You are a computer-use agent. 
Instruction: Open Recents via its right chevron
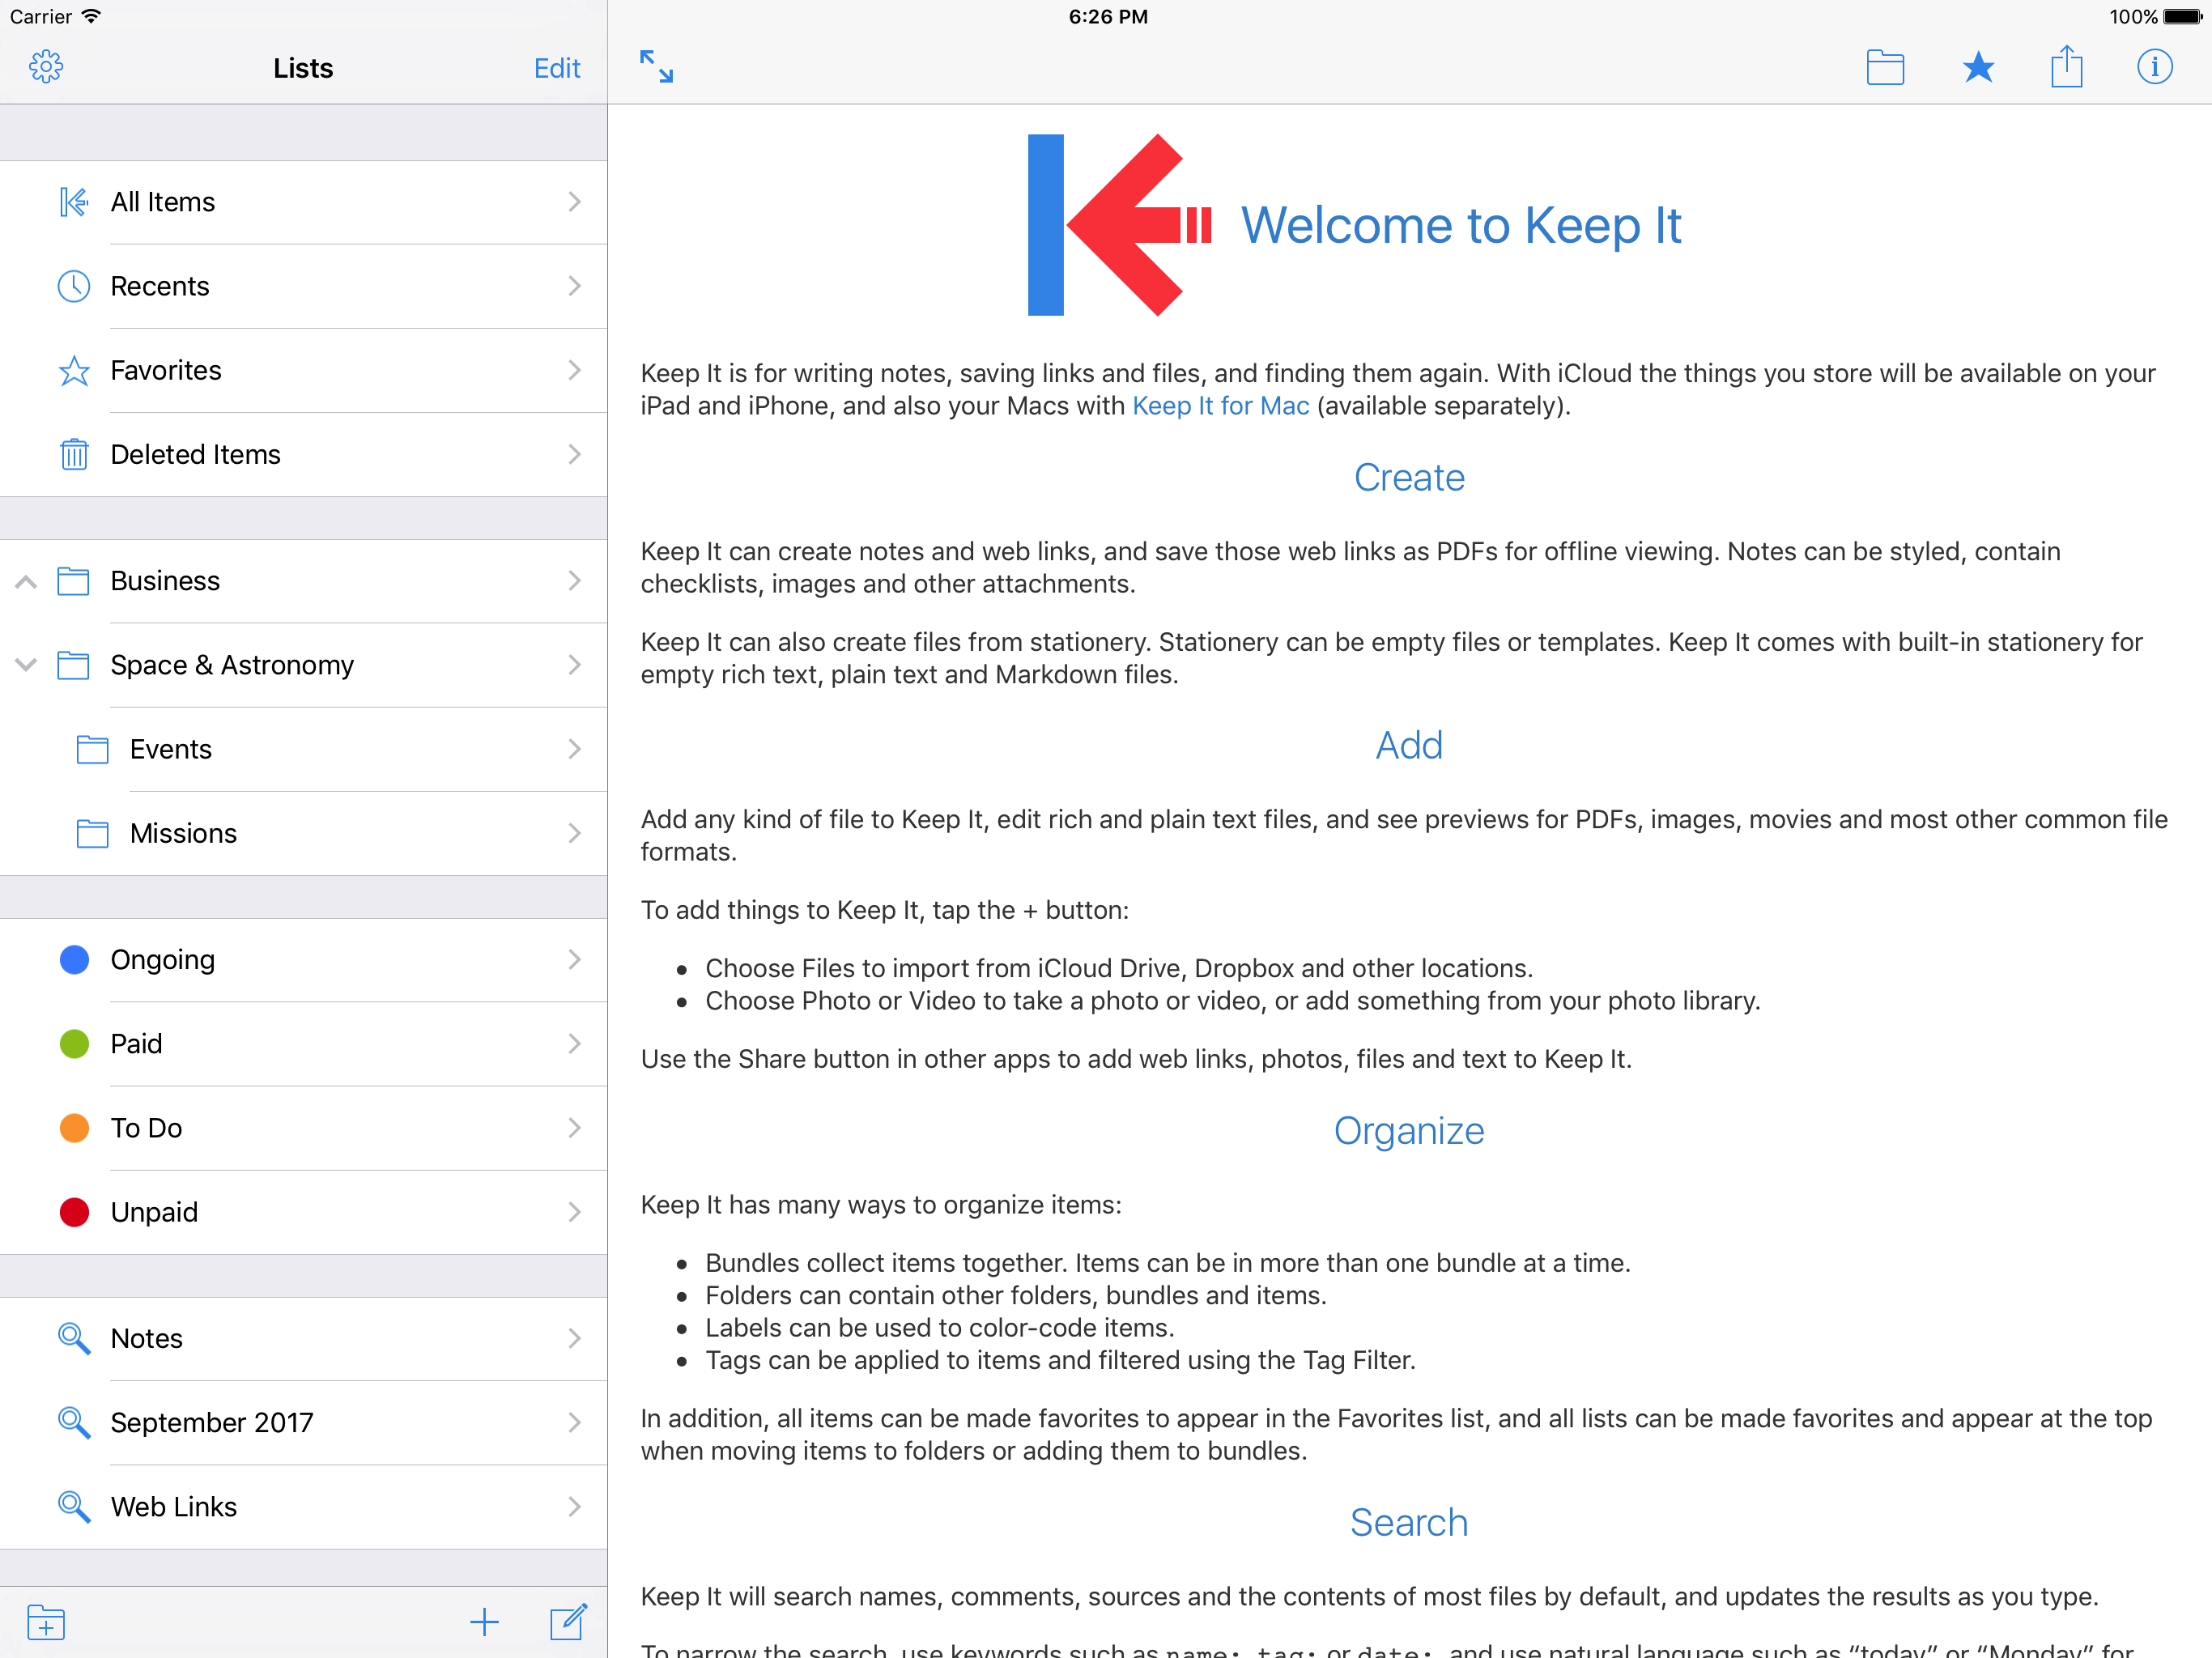tap(574, 286)
